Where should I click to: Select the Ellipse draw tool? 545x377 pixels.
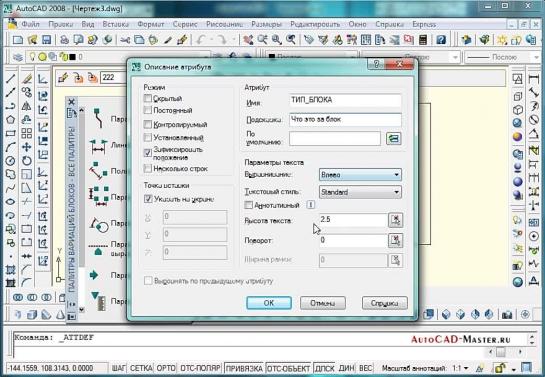[x=10, y=202]
